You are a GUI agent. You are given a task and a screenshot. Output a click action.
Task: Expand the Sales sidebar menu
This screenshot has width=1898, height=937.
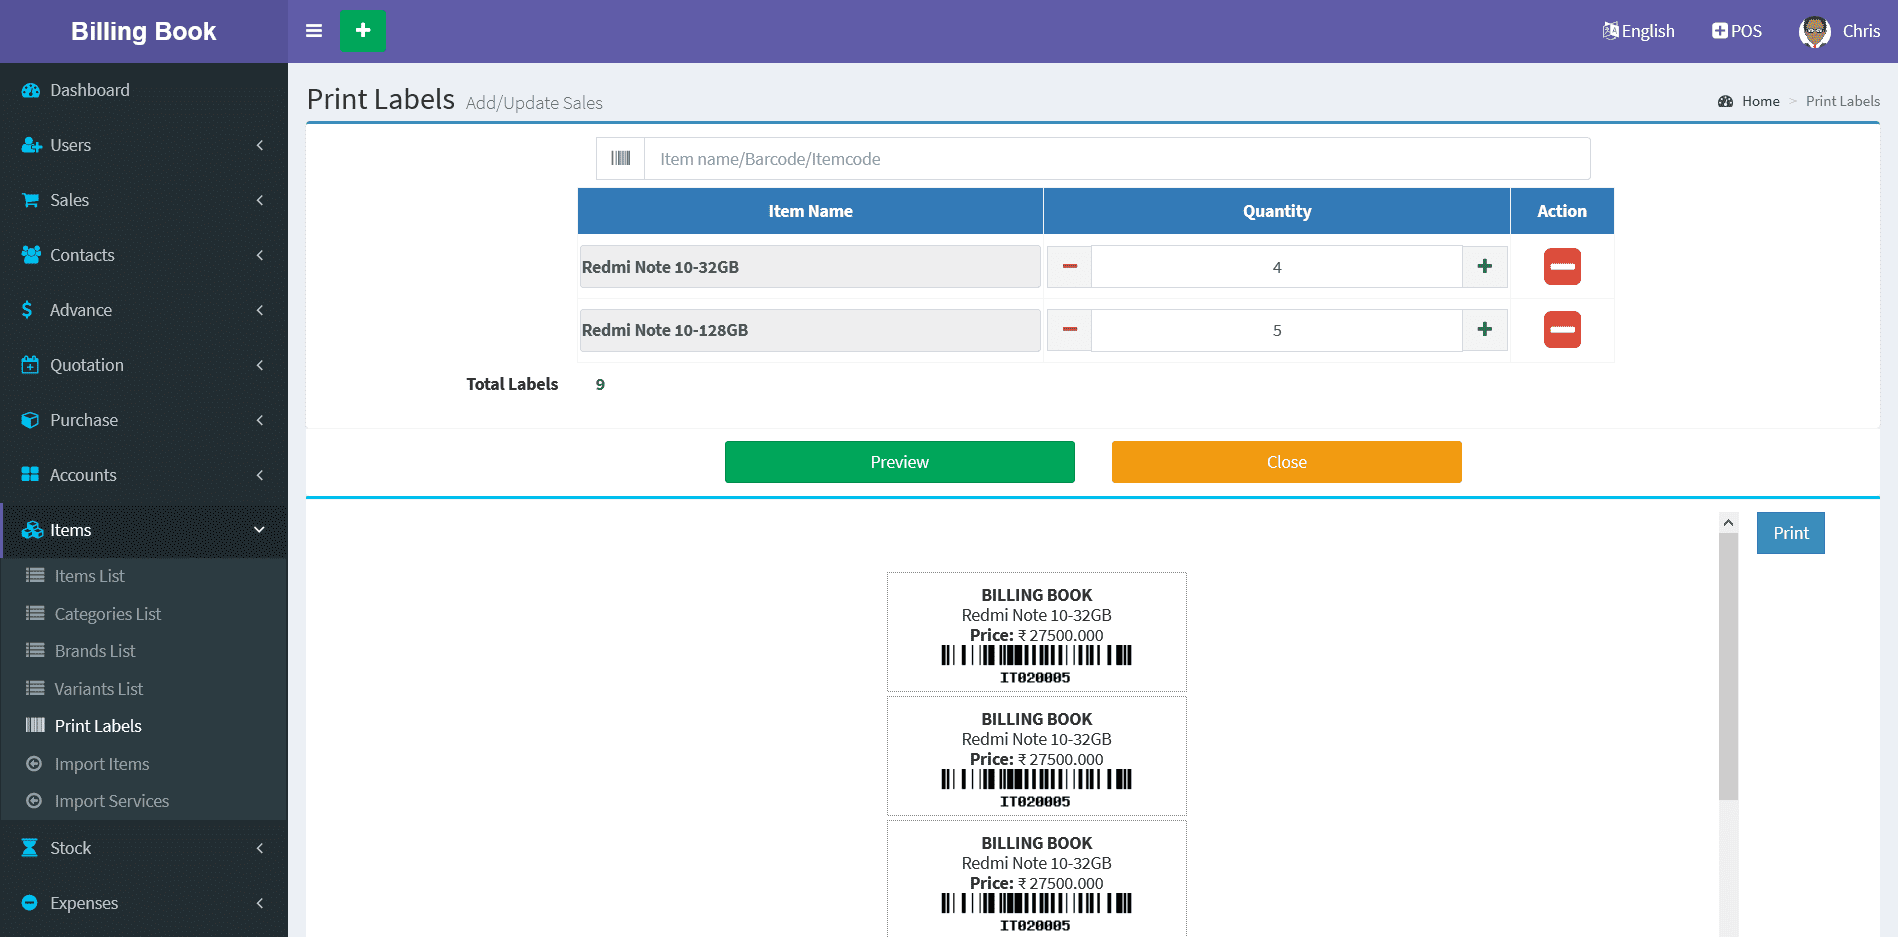point(70,200)
